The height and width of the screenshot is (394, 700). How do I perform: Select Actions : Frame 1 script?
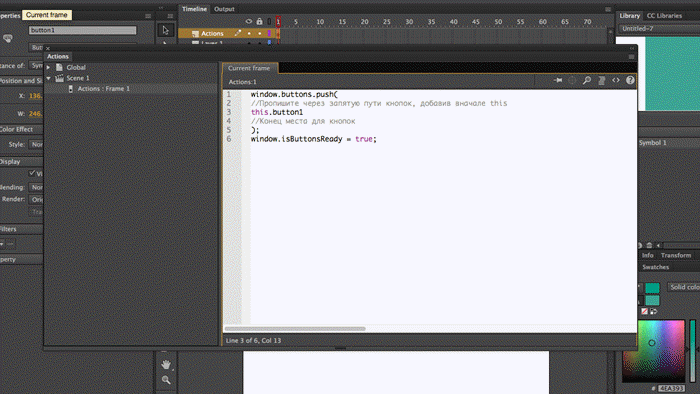click(104, 89)
